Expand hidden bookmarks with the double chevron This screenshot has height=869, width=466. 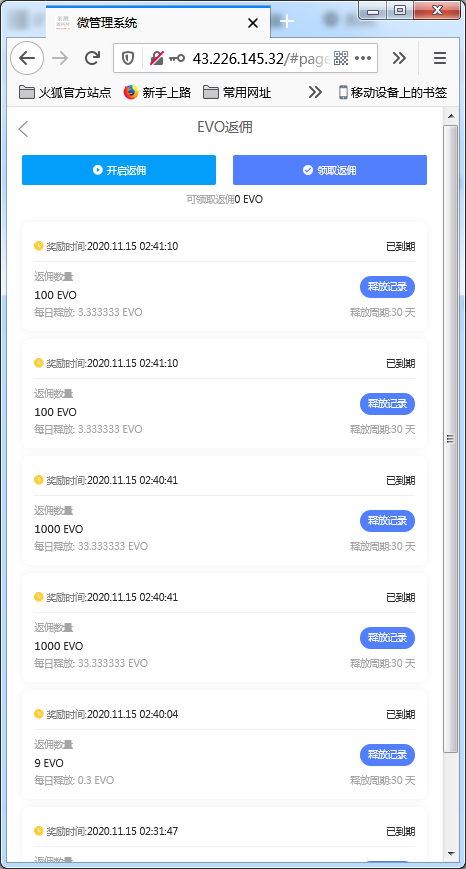[315, 92]
